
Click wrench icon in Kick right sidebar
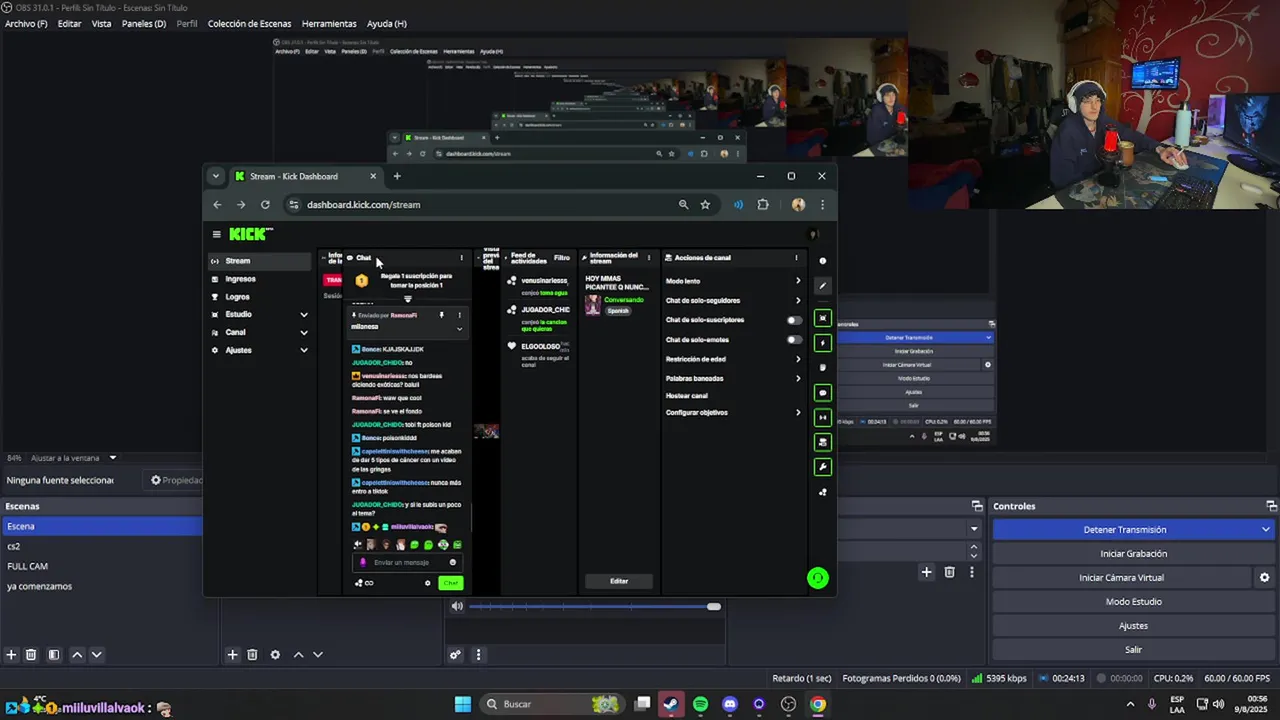point(823,467)
